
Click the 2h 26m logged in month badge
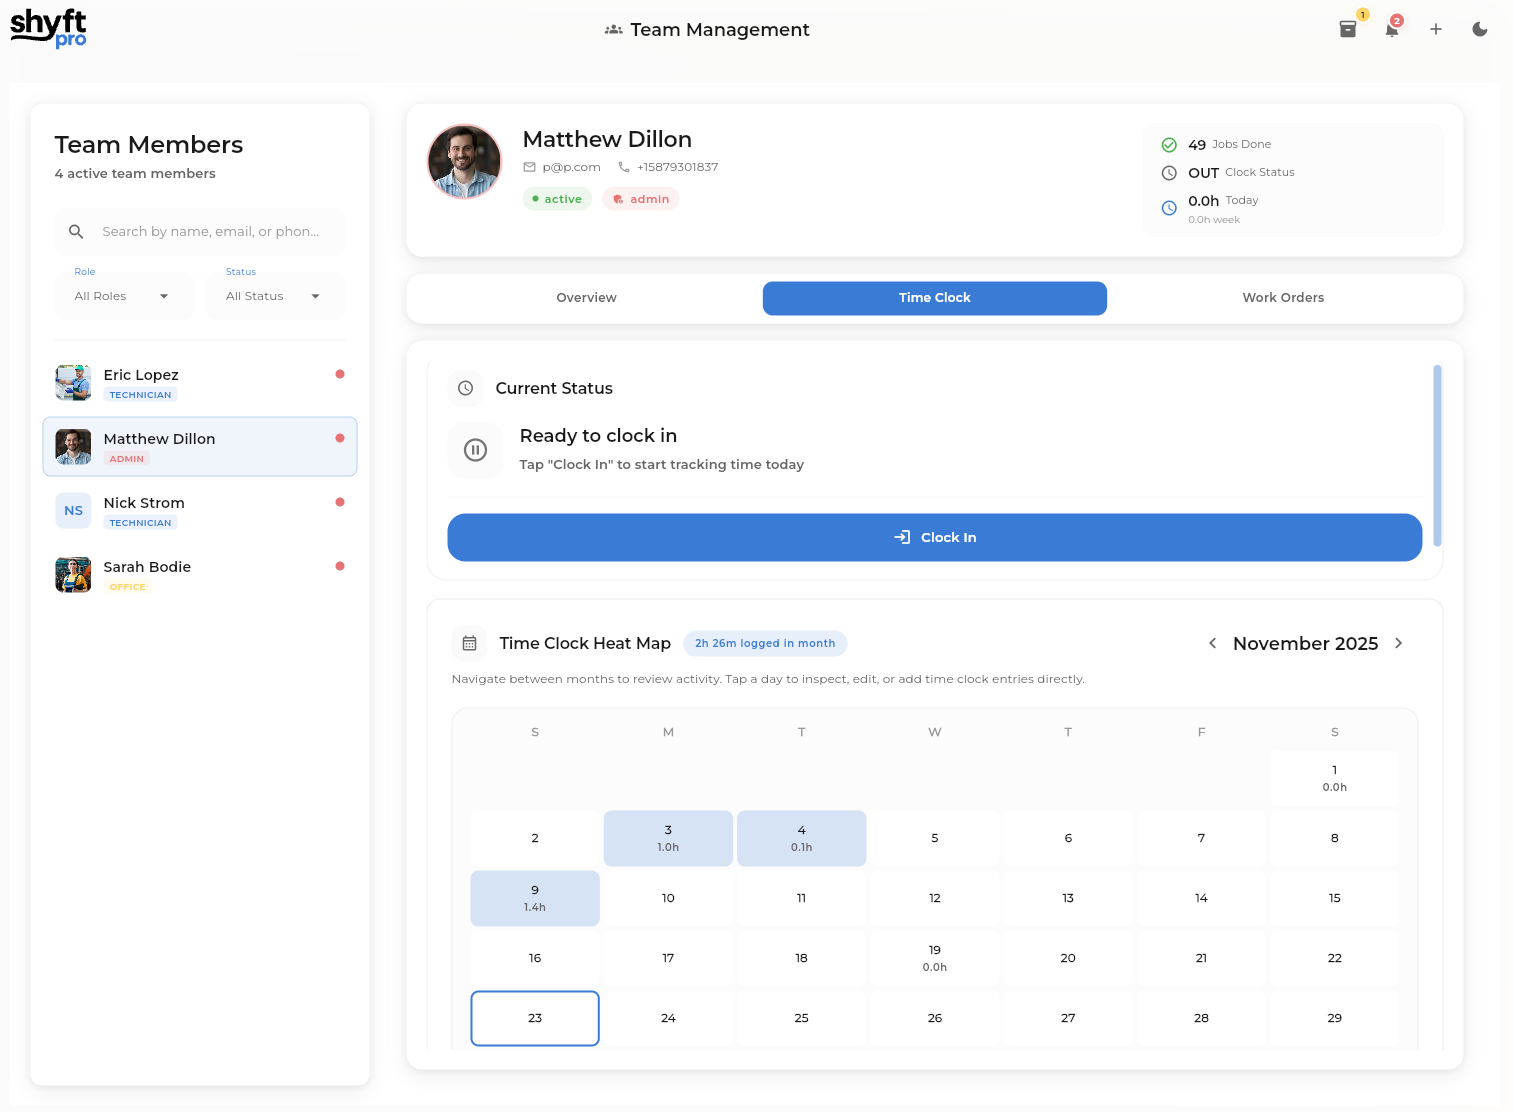(765, 643)
